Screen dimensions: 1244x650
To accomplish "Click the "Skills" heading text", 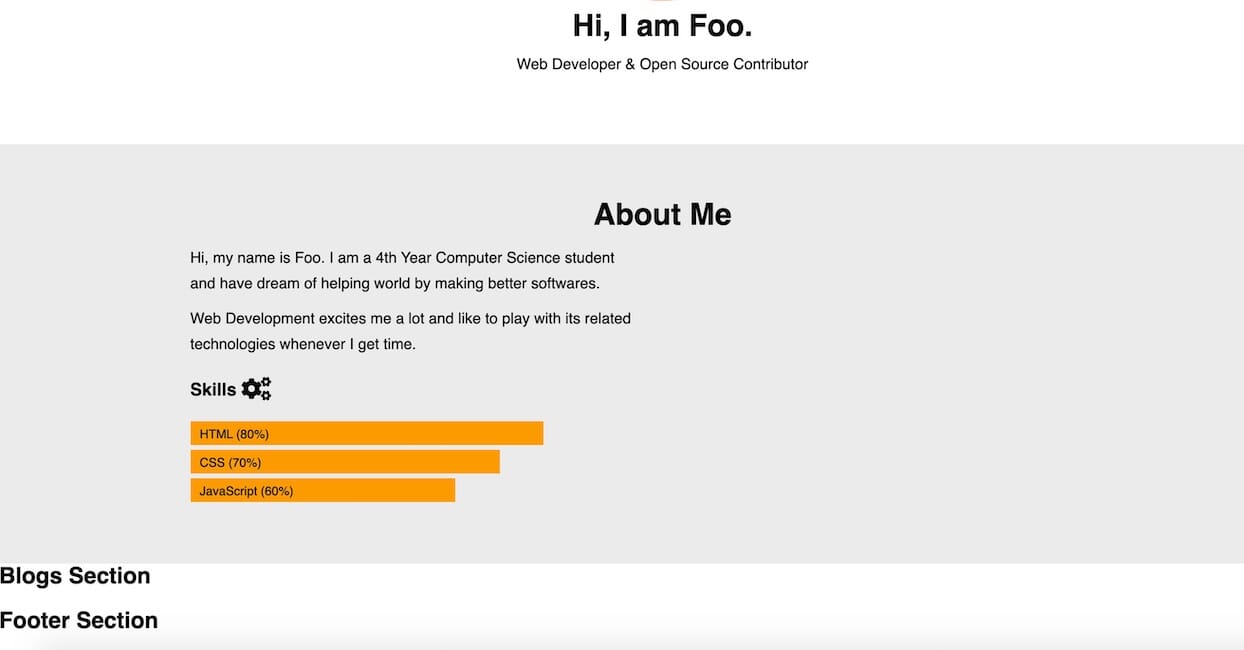I will (213, 389).
